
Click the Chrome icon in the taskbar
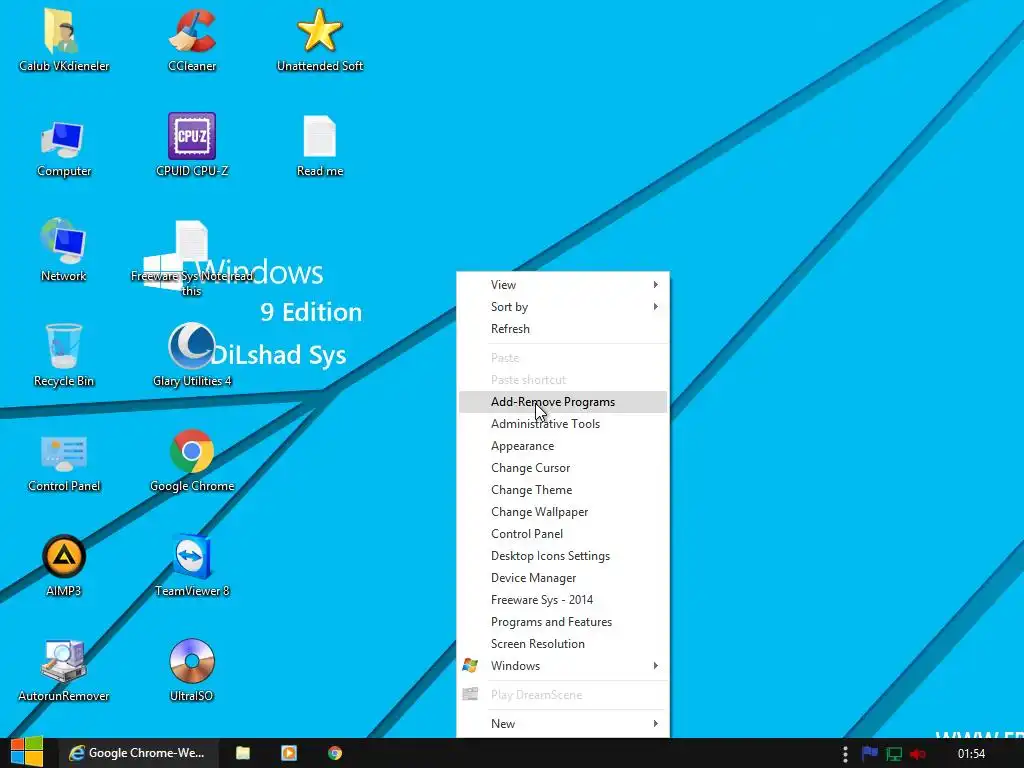335,753
